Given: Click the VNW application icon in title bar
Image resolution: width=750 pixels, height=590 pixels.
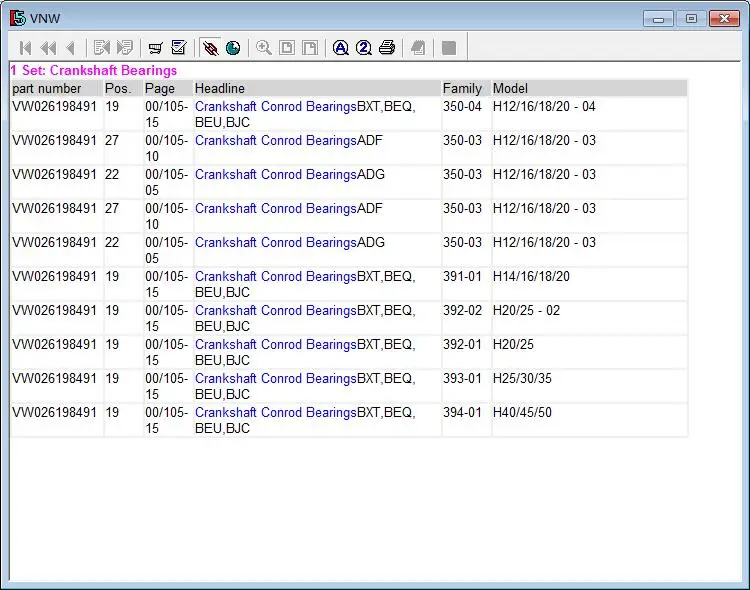Looking at the screenshot, I should coord(18,18).
